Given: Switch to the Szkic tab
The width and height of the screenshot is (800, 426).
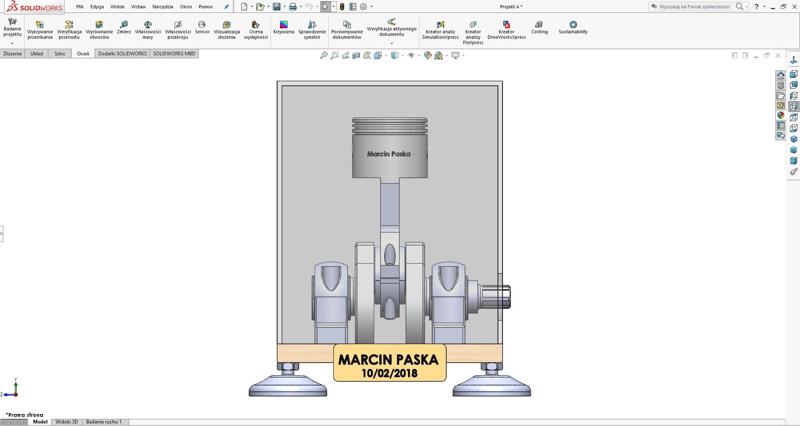Looking at the screenshot, I should pos(60,53).
